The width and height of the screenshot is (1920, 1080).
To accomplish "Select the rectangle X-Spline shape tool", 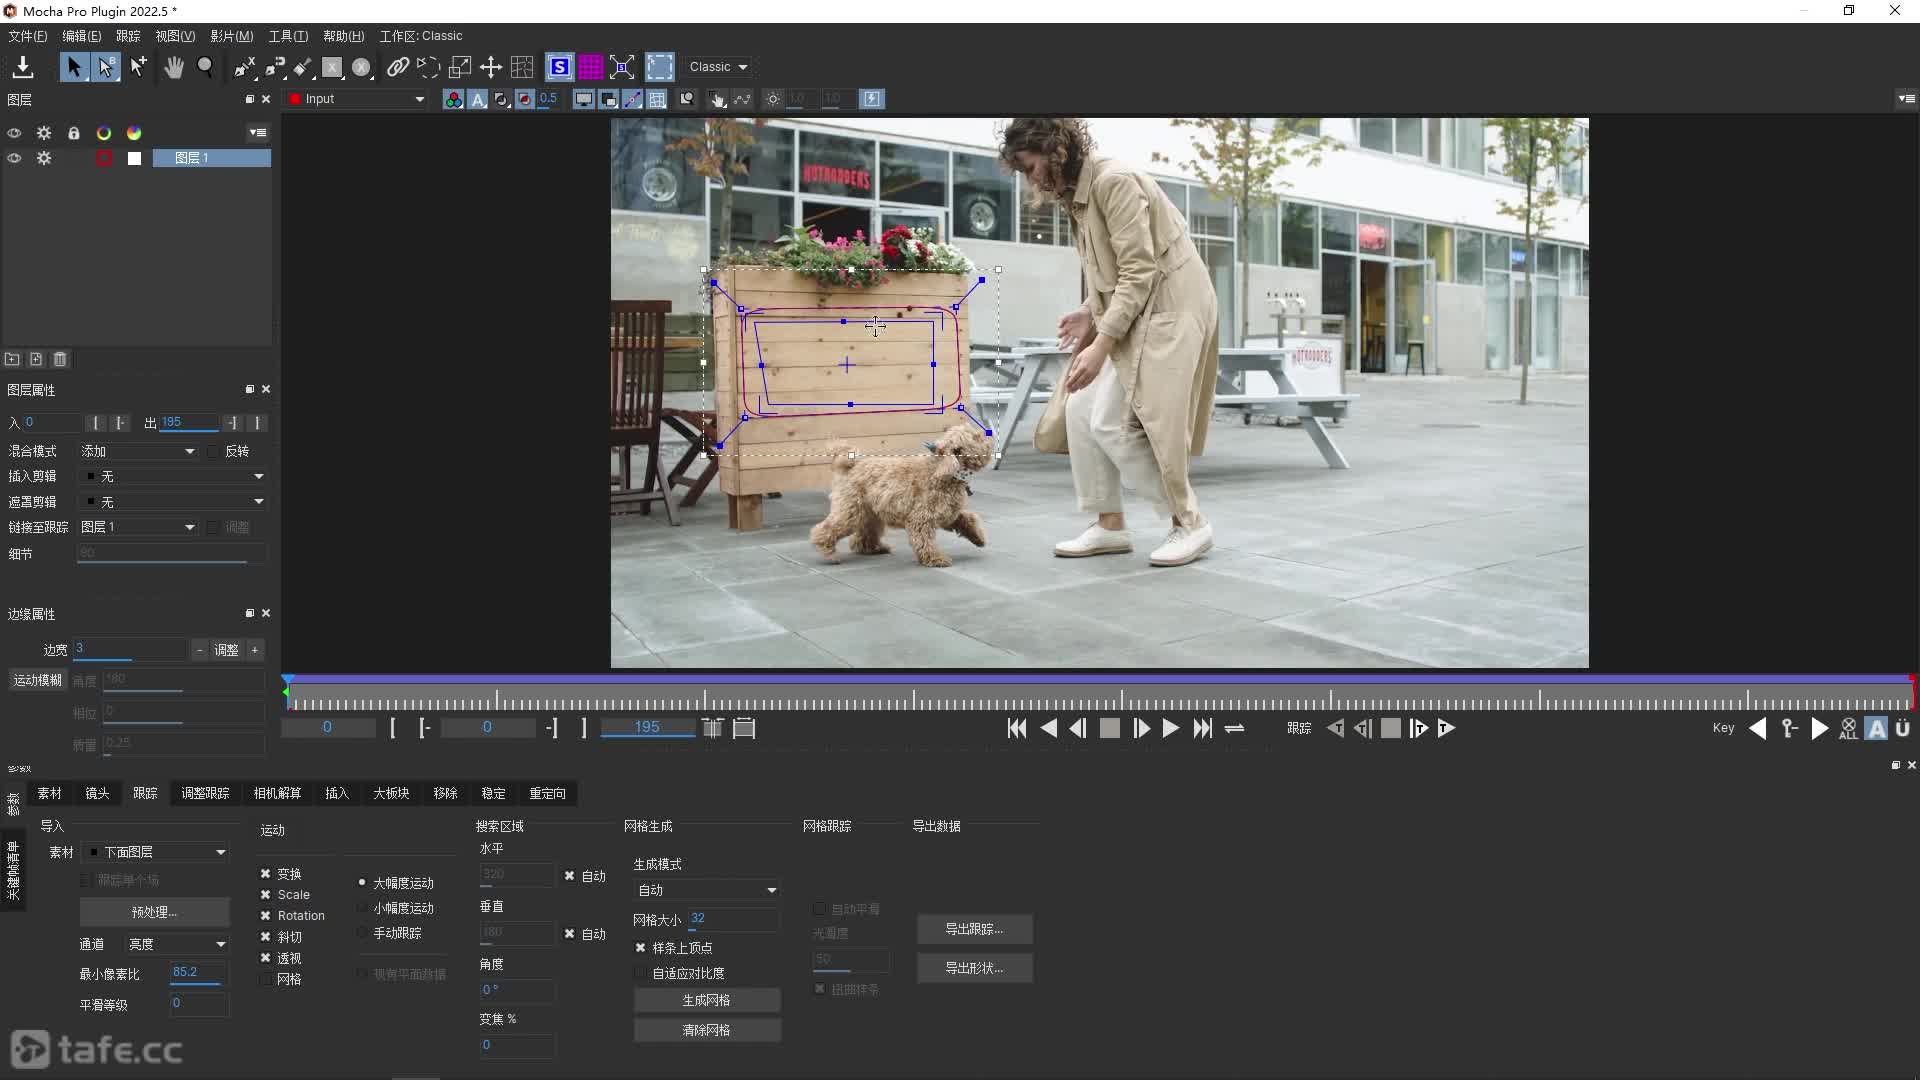I will pyautogui.click(x=332, y=67).
